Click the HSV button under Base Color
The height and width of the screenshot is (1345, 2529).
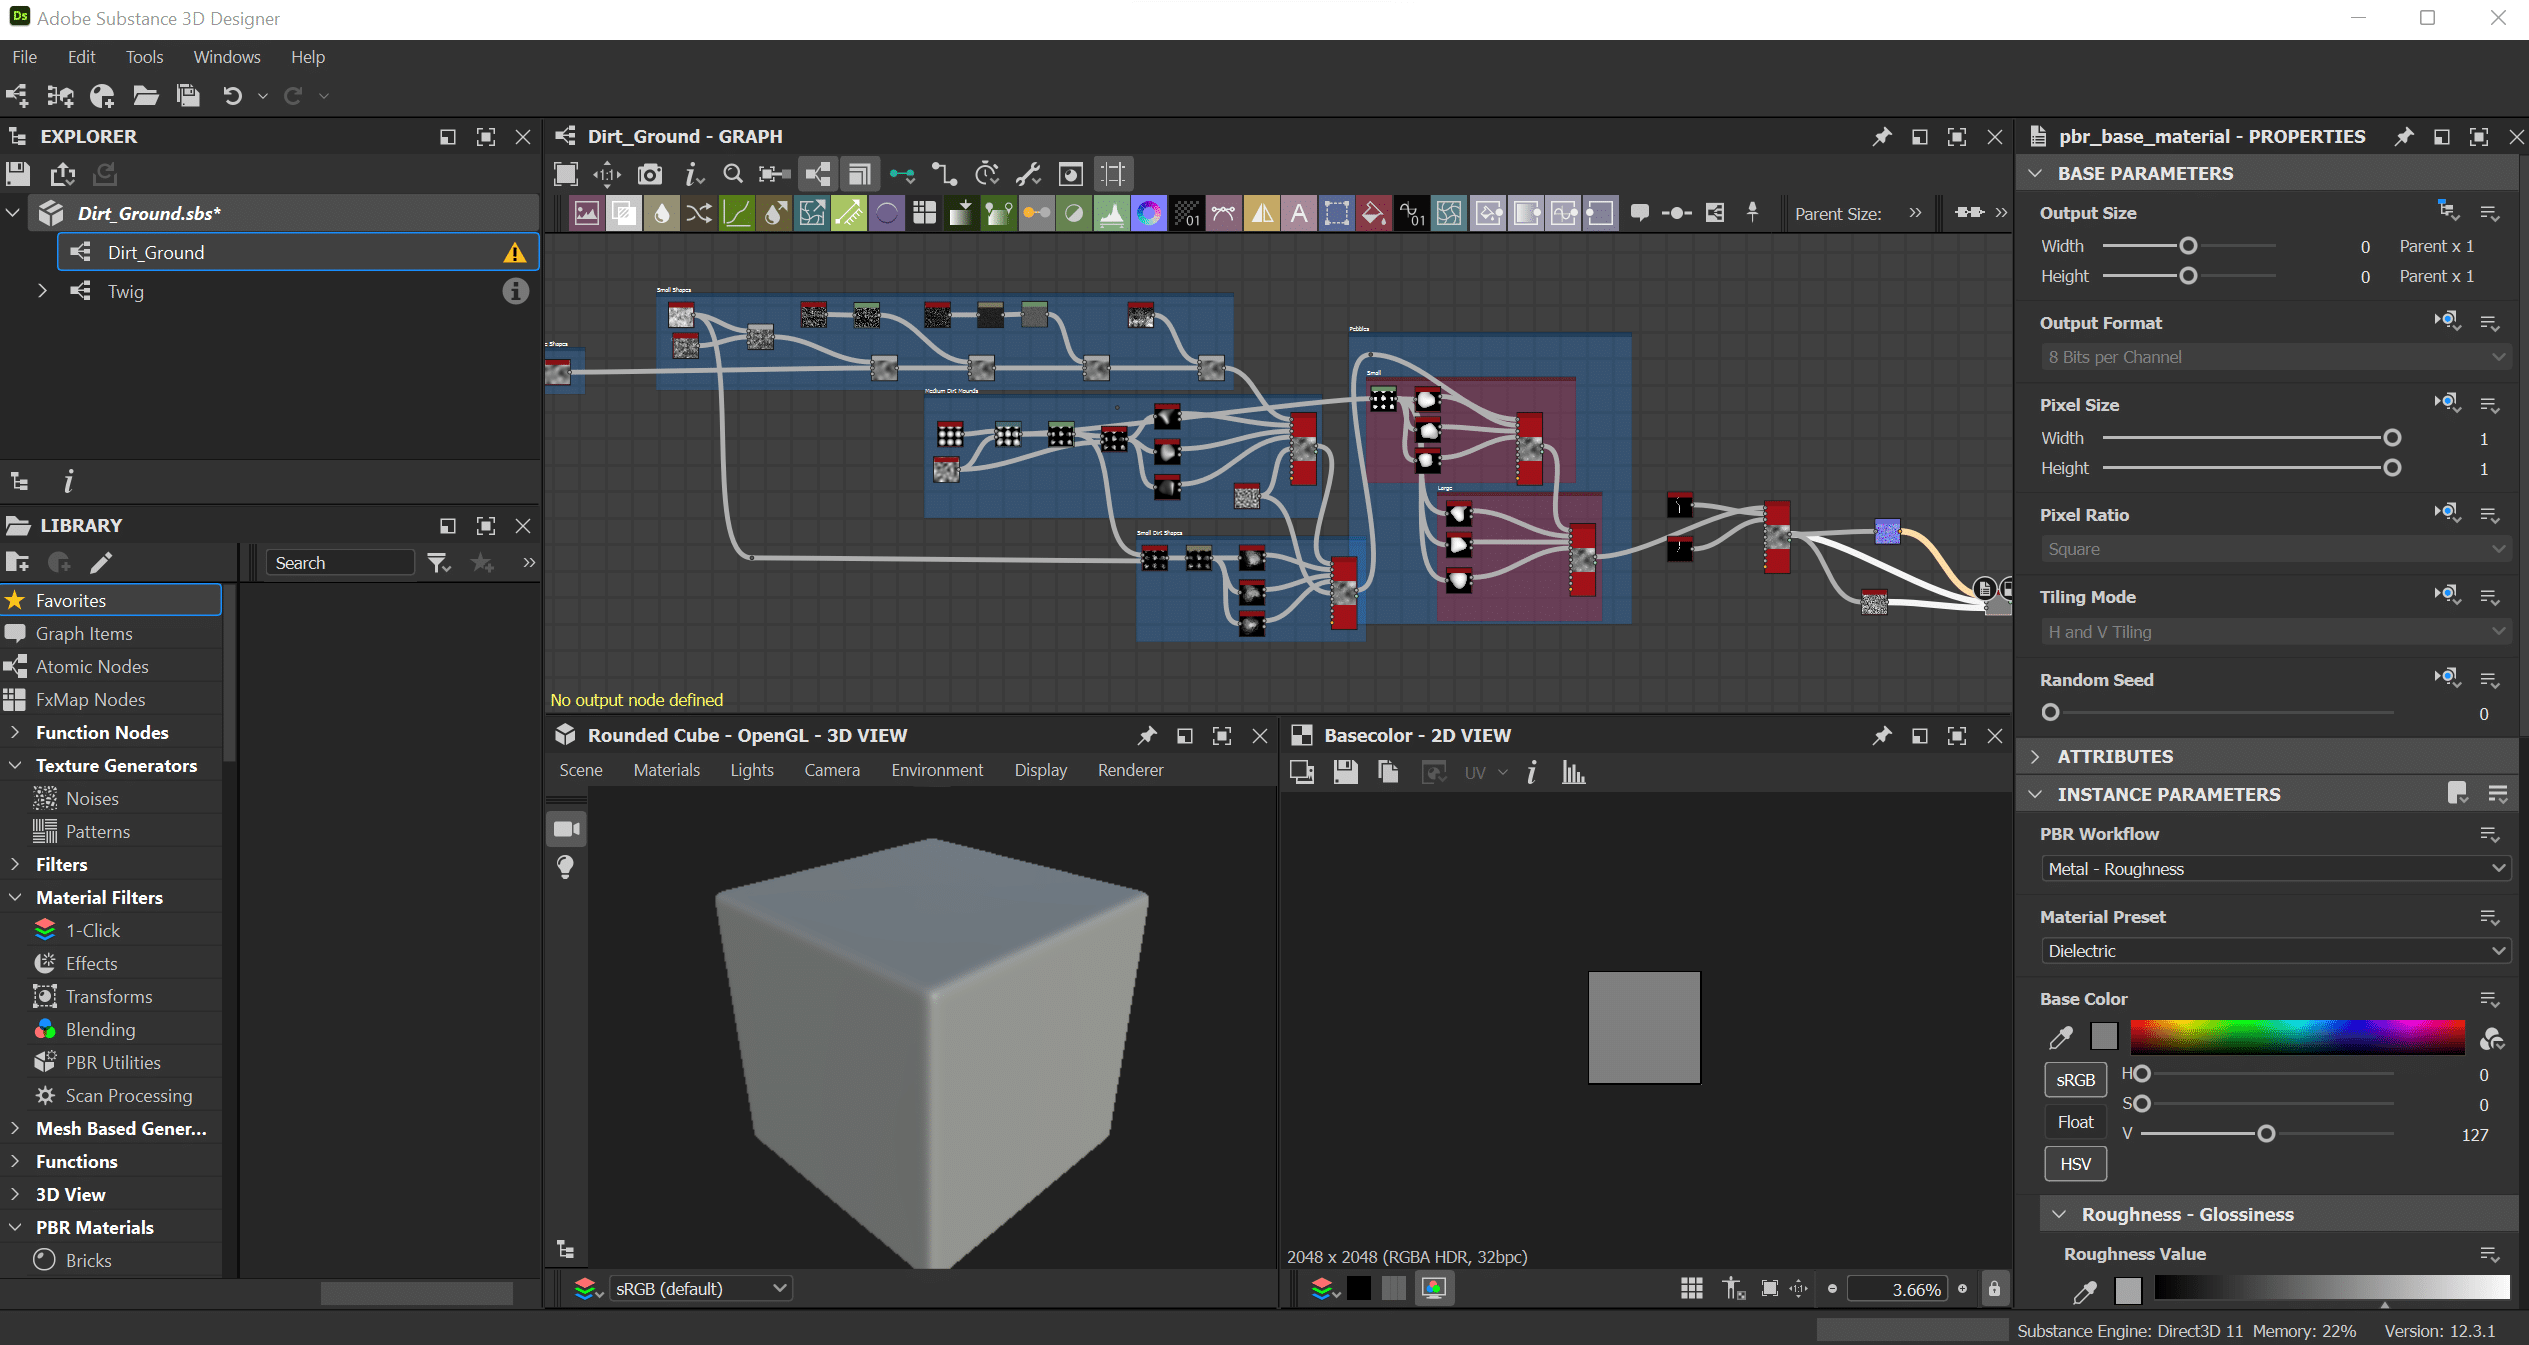[2075, 1163]
